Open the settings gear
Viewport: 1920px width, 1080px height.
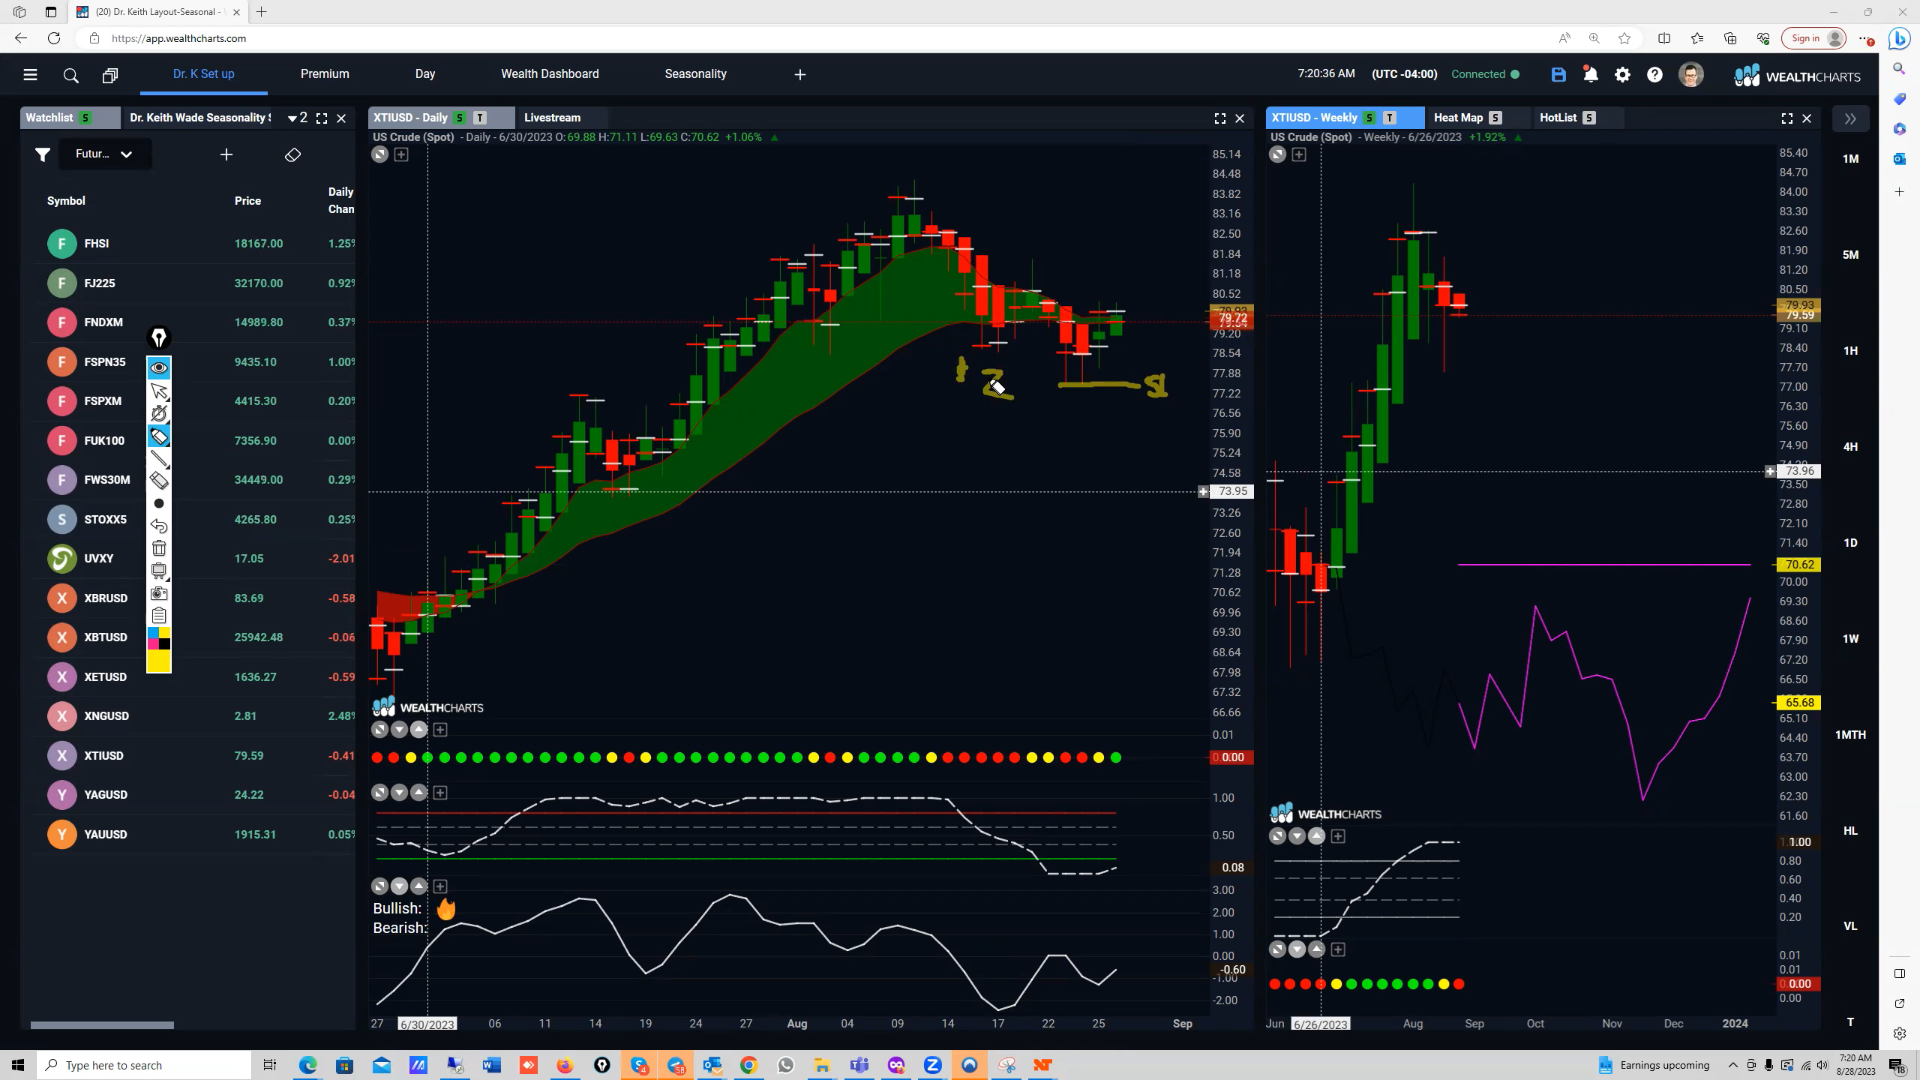tap(1622, 75)
